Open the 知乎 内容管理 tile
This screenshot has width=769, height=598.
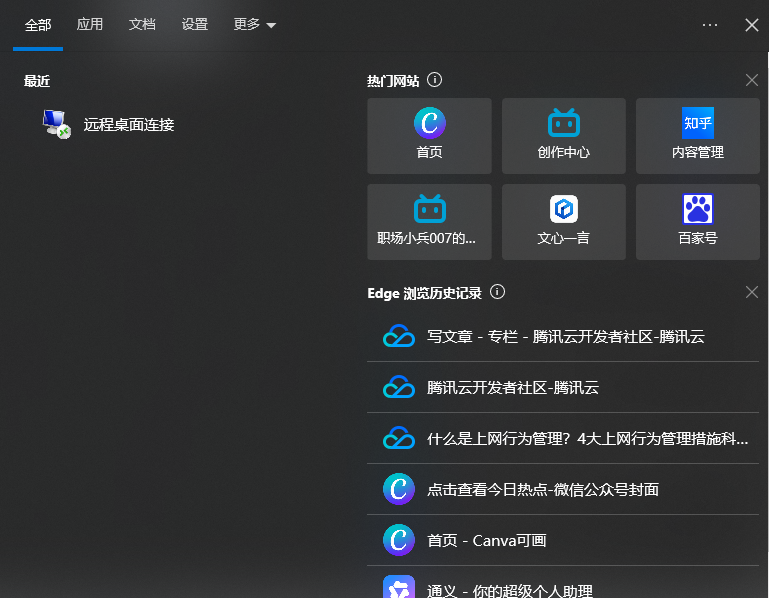(x=697, y=136)
